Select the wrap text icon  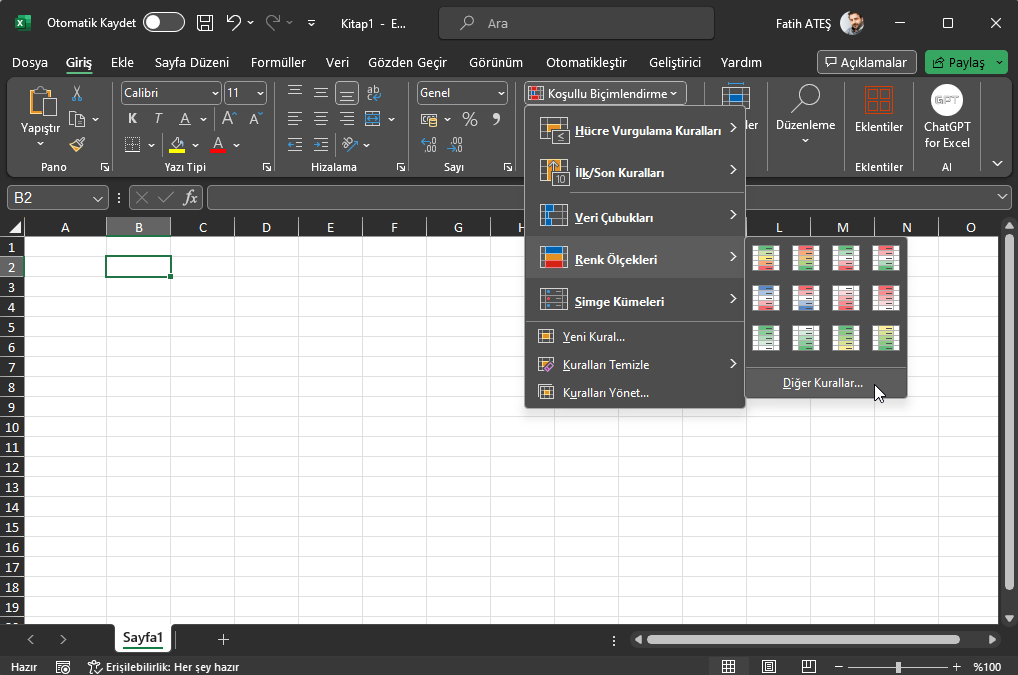coord(373,93)
